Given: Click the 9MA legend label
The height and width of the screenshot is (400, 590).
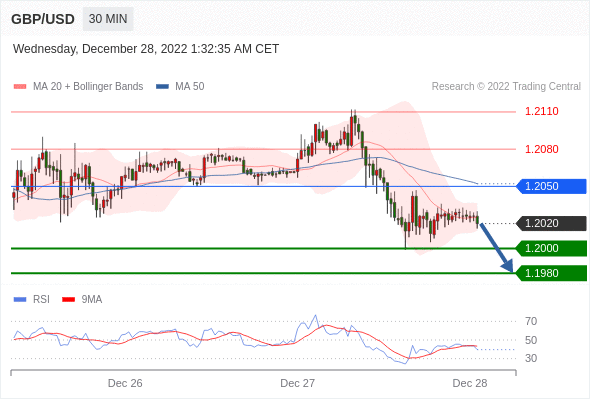Looking at the screenshot, I should [92, 300].
